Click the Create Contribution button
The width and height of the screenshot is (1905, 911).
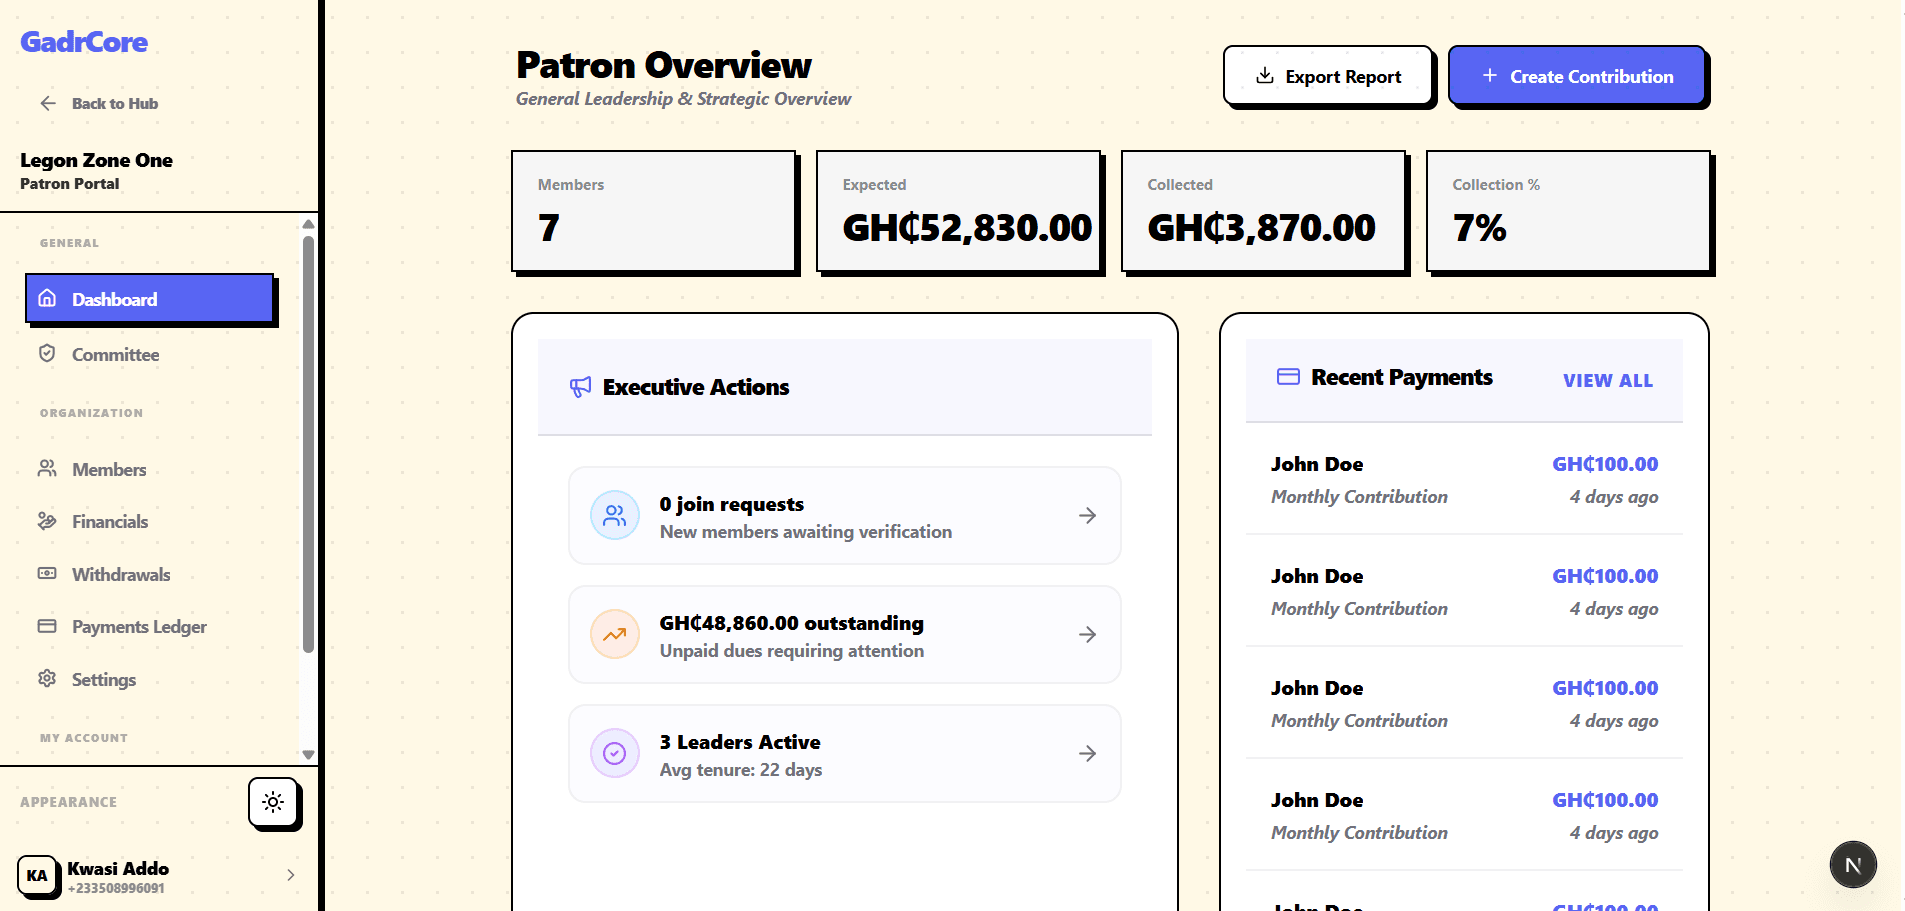pos(1577,76)
